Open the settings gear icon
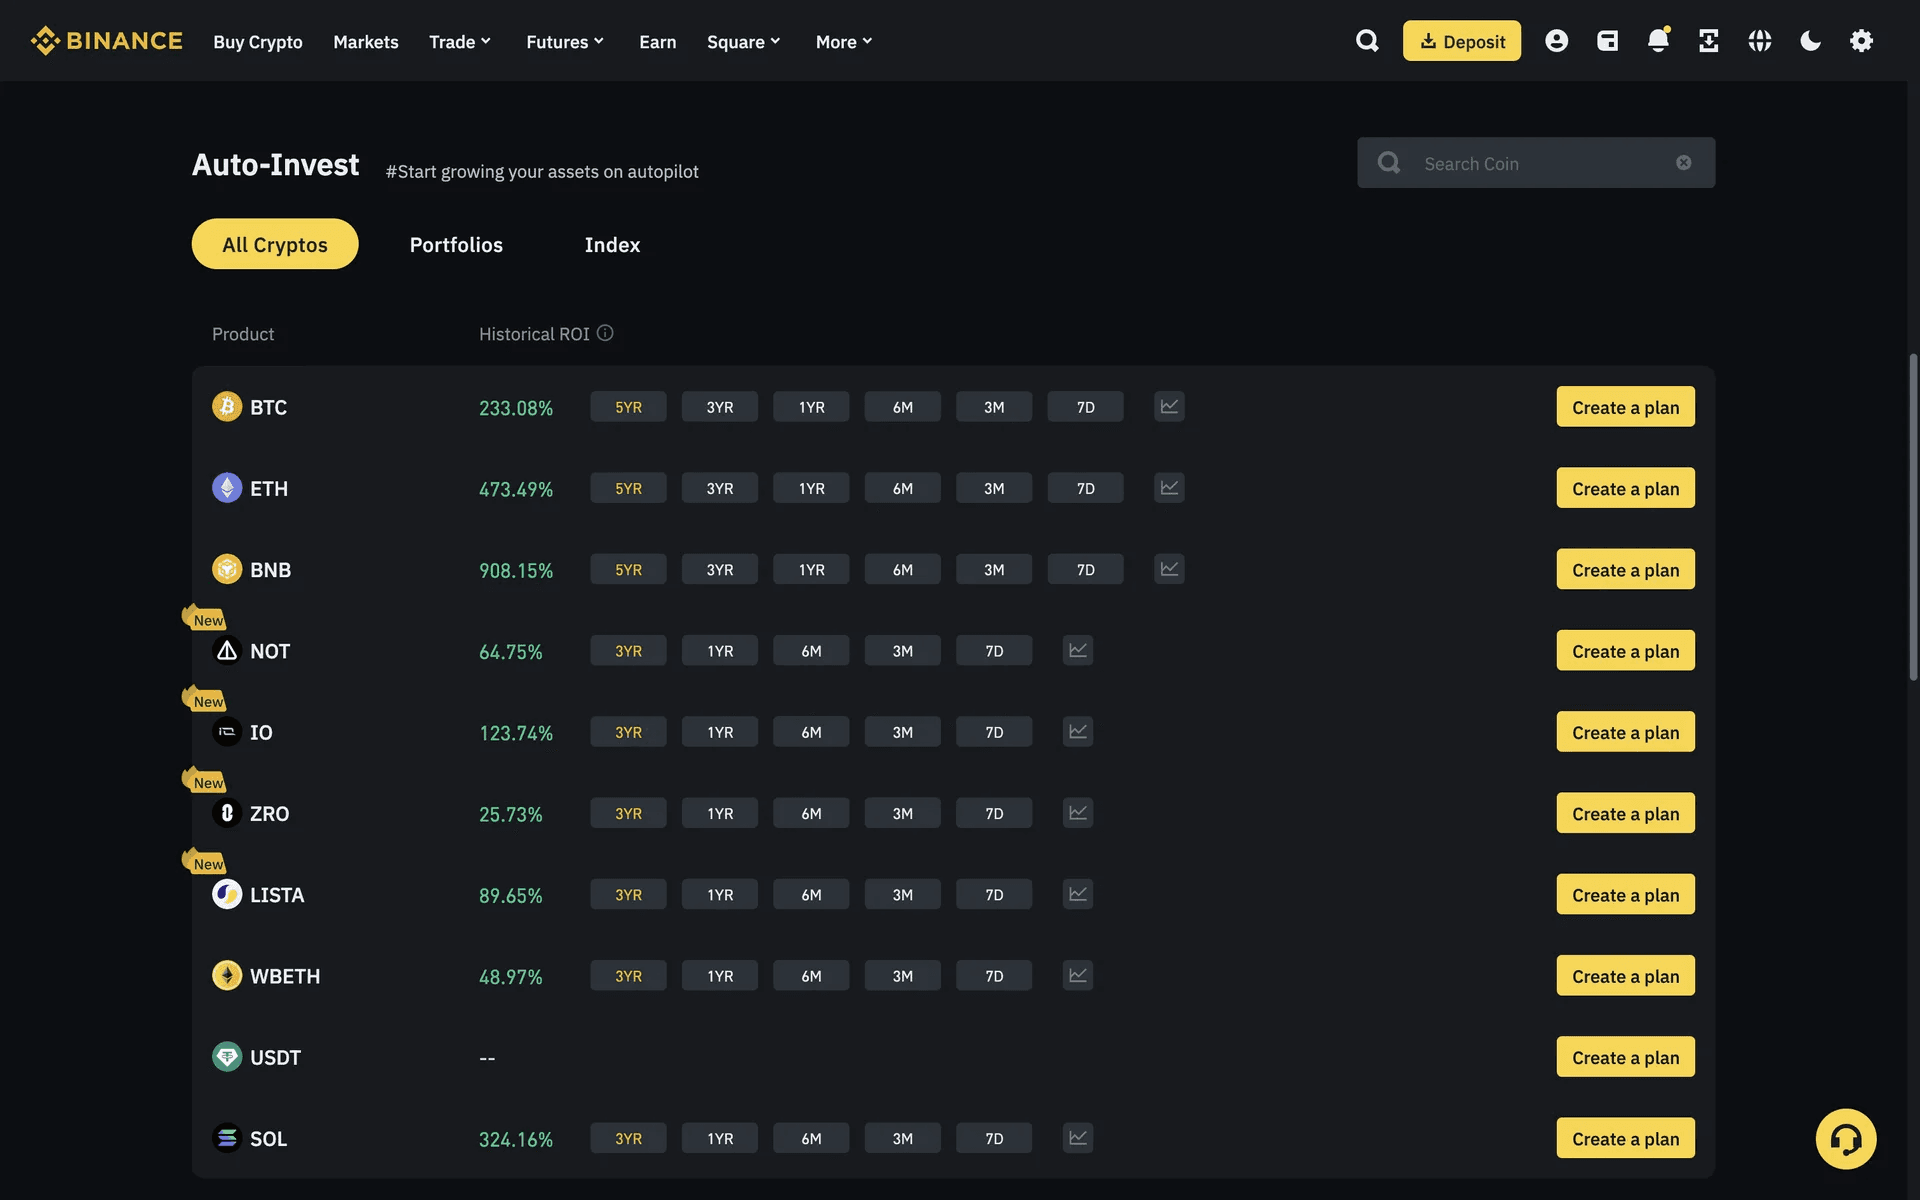 pyautogui.click(x=1861, y=41)
